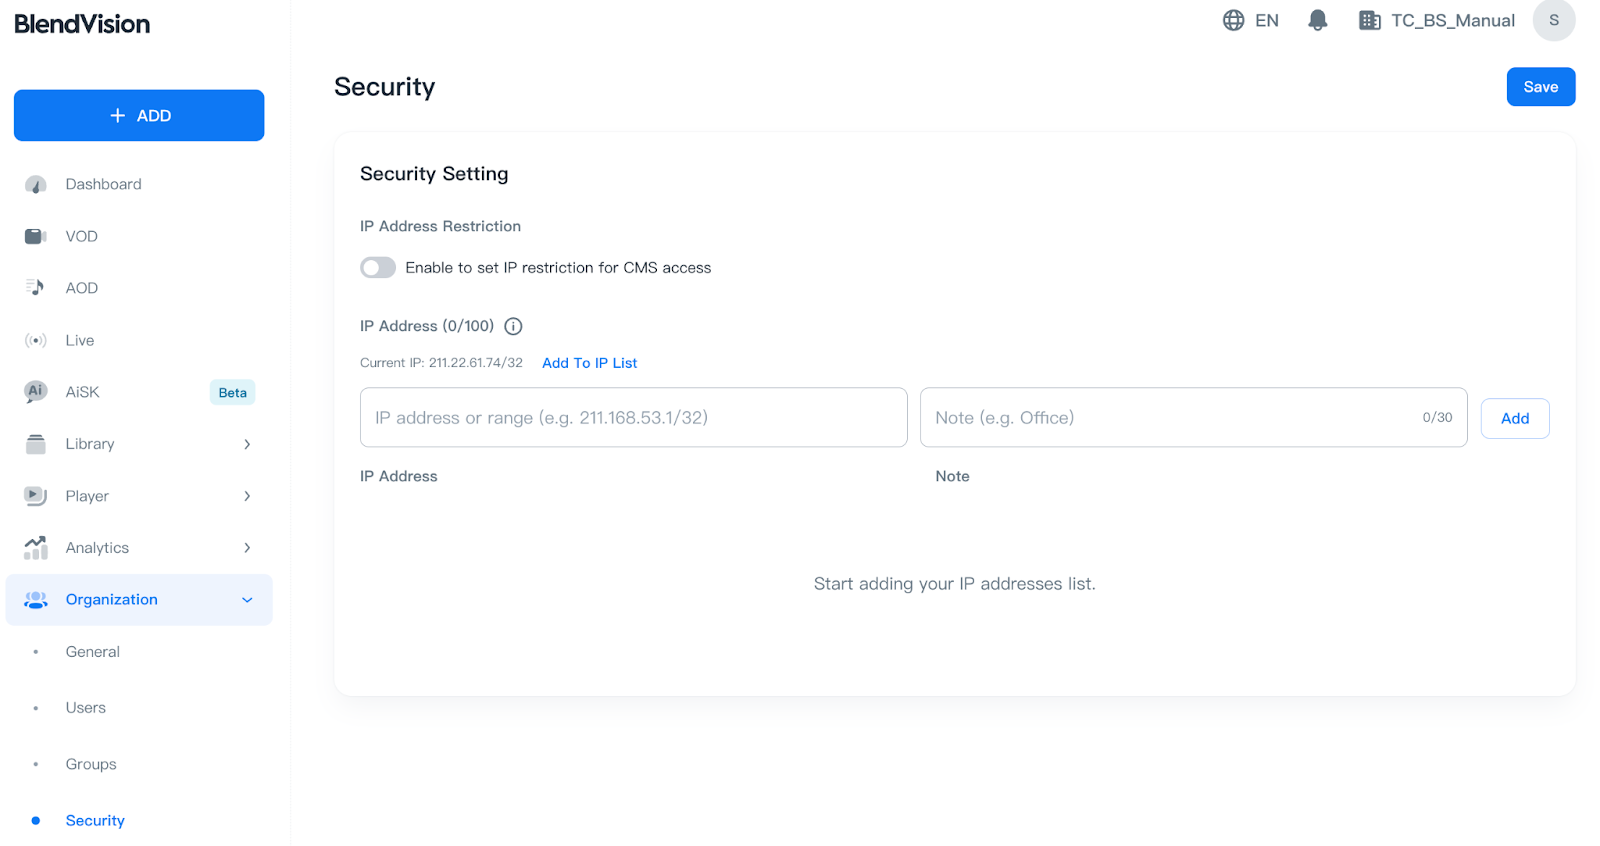Click the blue ADD button
This screenshot has width=1600, height=846.
click(x=138, y=115)
